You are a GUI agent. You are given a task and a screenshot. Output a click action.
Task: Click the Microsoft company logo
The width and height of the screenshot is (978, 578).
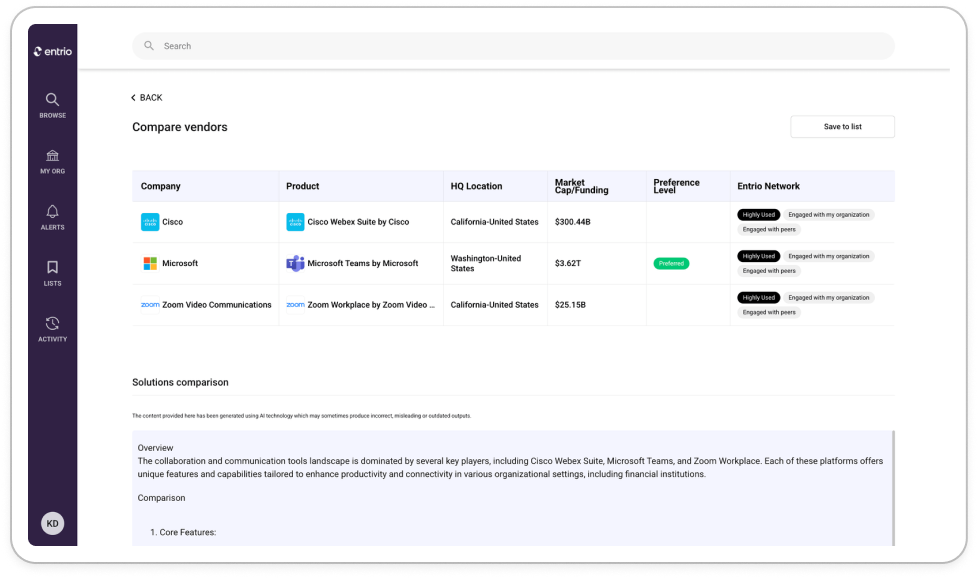(150, 264)
